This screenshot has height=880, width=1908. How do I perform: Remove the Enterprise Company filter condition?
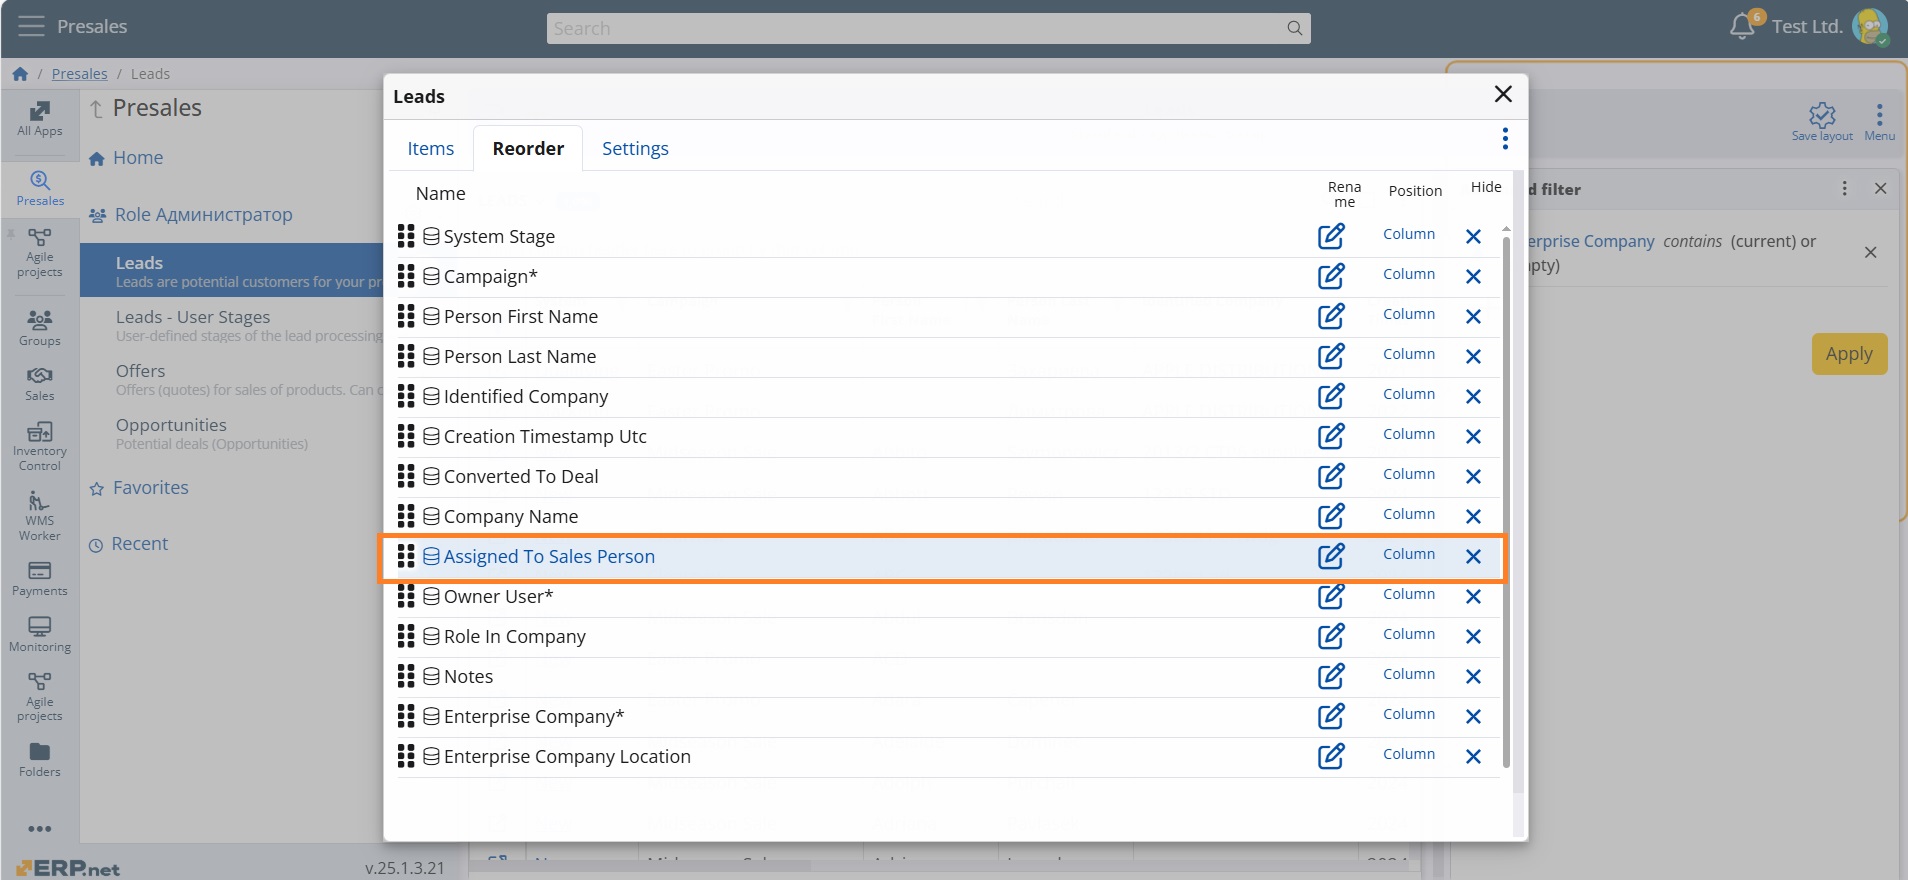point(1870,253)
